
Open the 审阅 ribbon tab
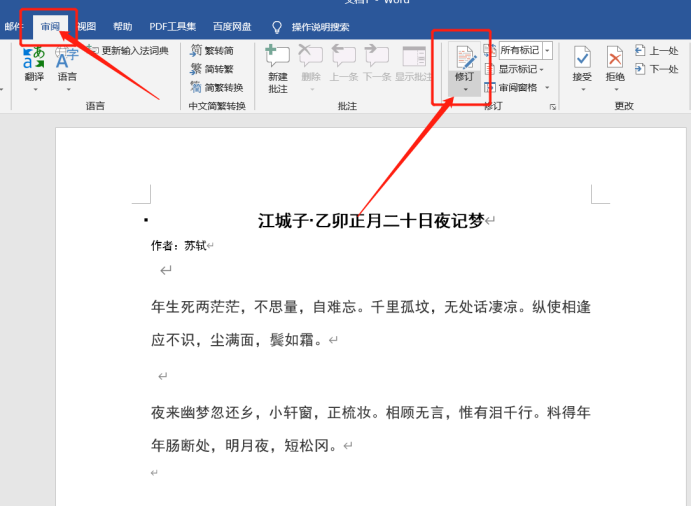(x=50, y=27)
